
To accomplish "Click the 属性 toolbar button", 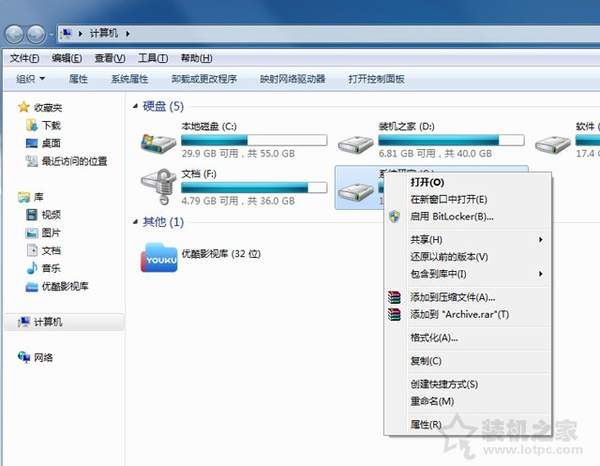I will coord(78,79).
